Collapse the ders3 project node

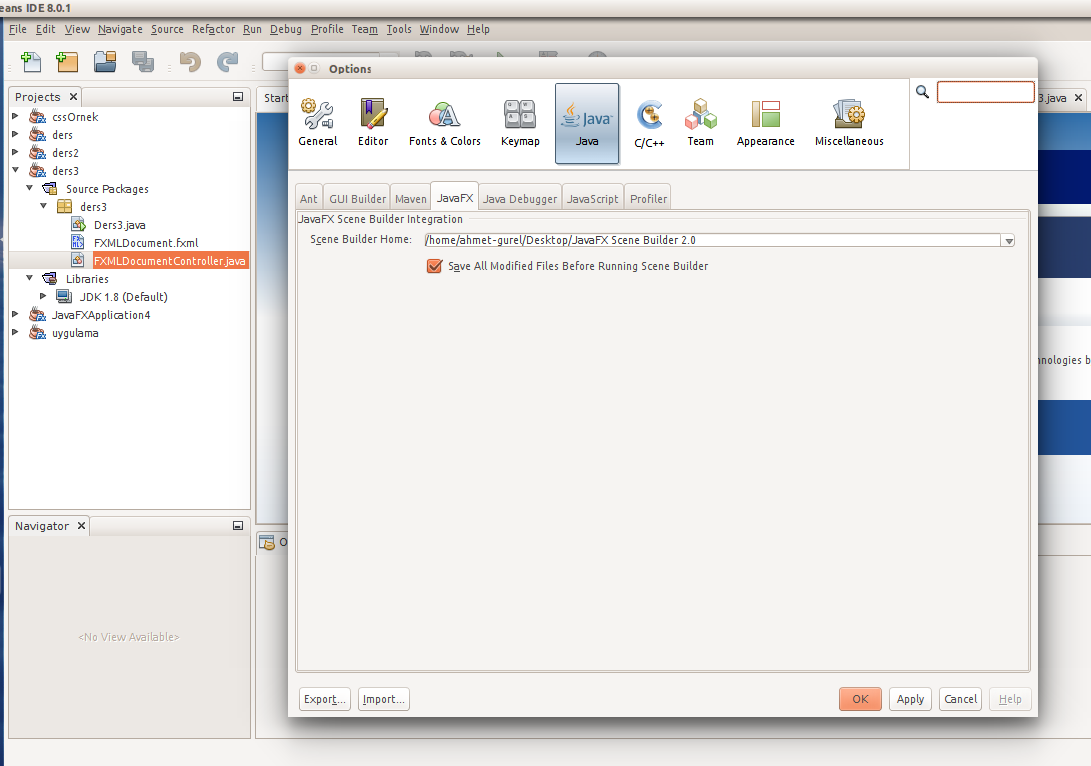[15, 170]
